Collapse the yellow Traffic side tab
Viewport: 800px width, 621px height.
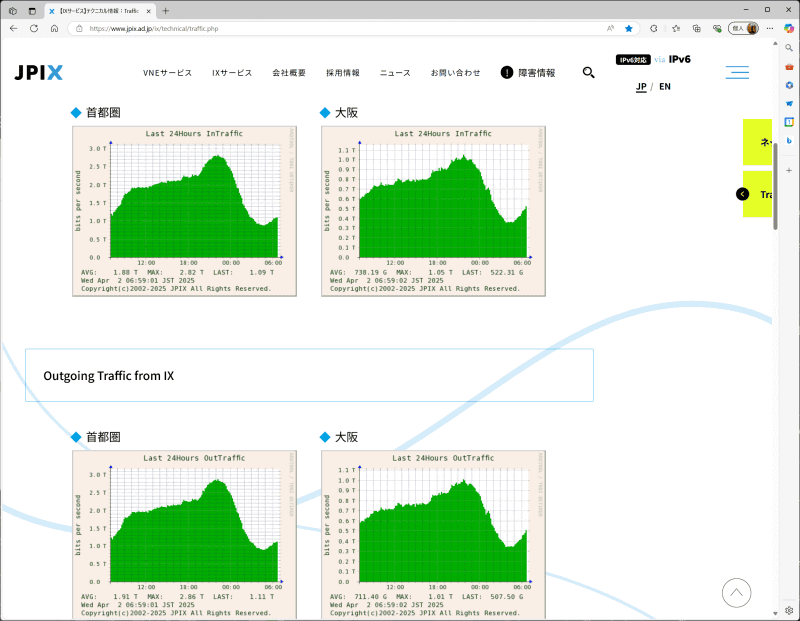743,194
